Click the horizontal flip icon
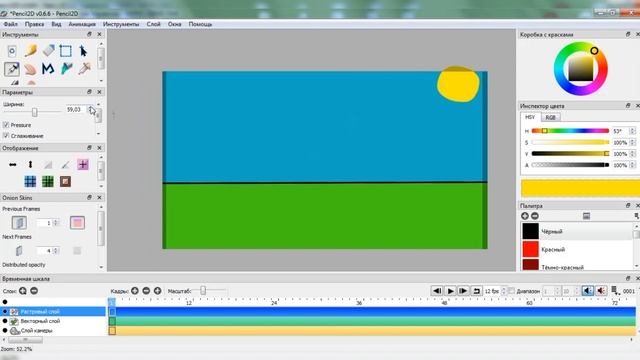640x360 pixels. 13,164
